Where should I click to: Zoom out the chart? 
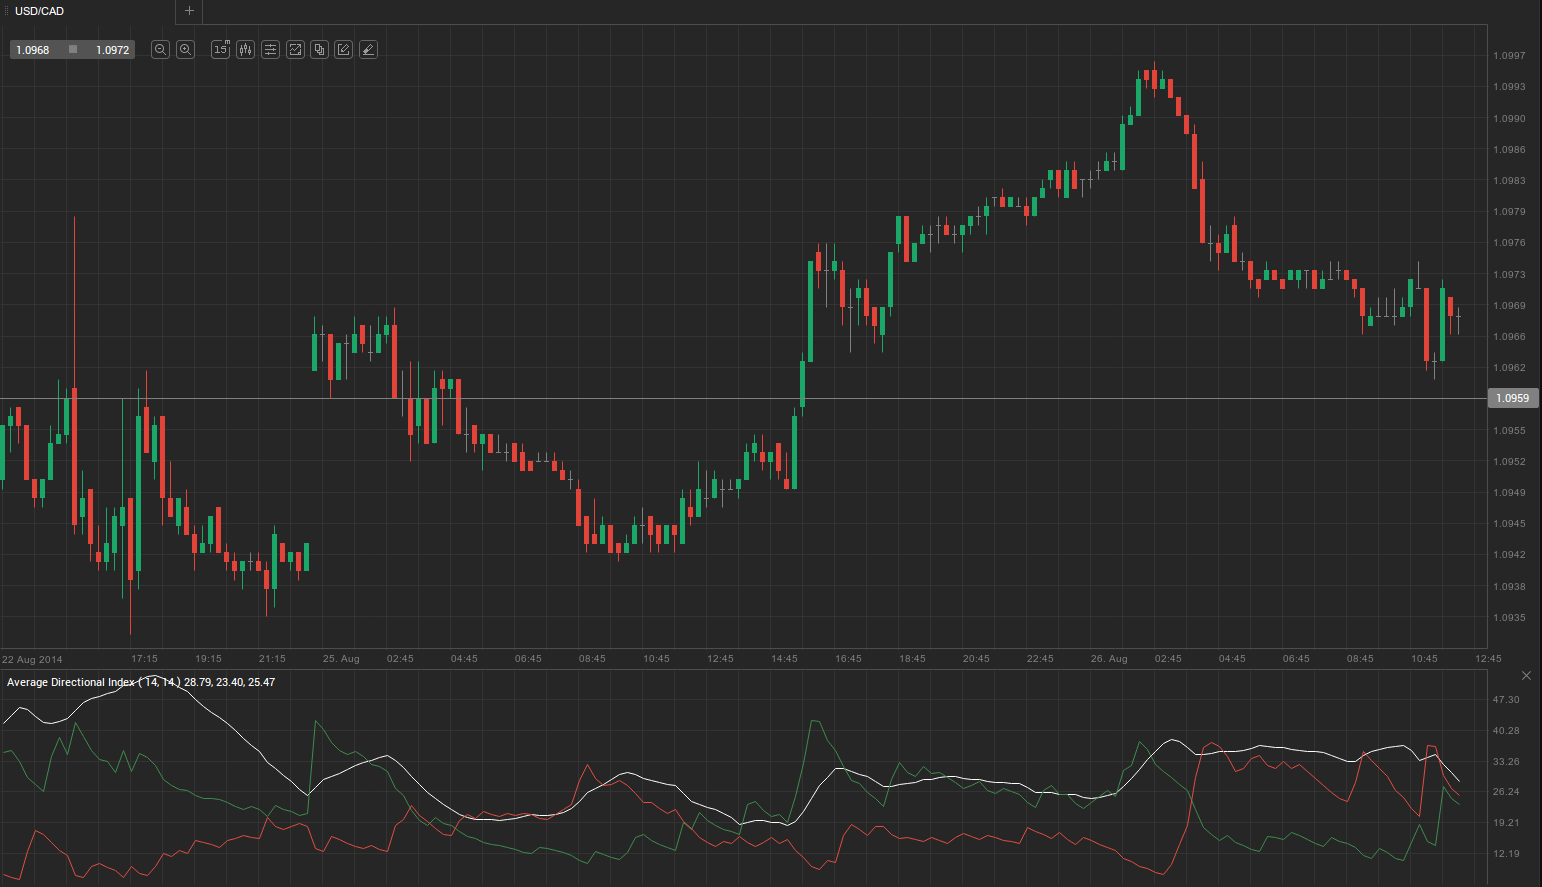click(x=160, y=49)
